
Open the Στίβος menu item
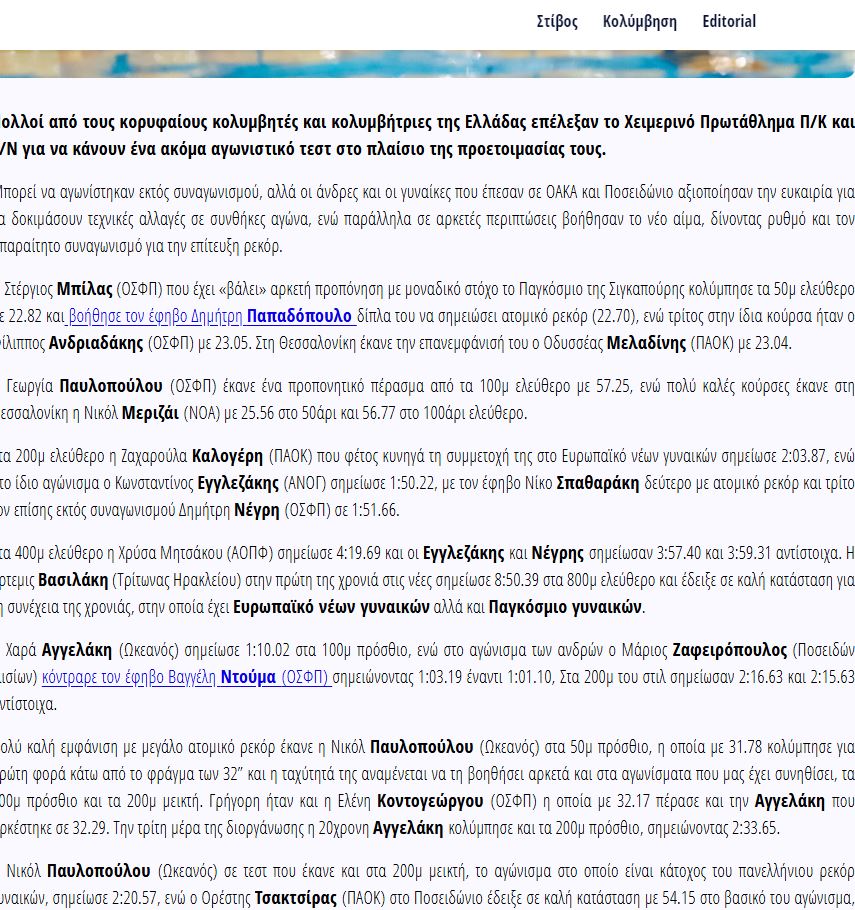tap(557, 21)
